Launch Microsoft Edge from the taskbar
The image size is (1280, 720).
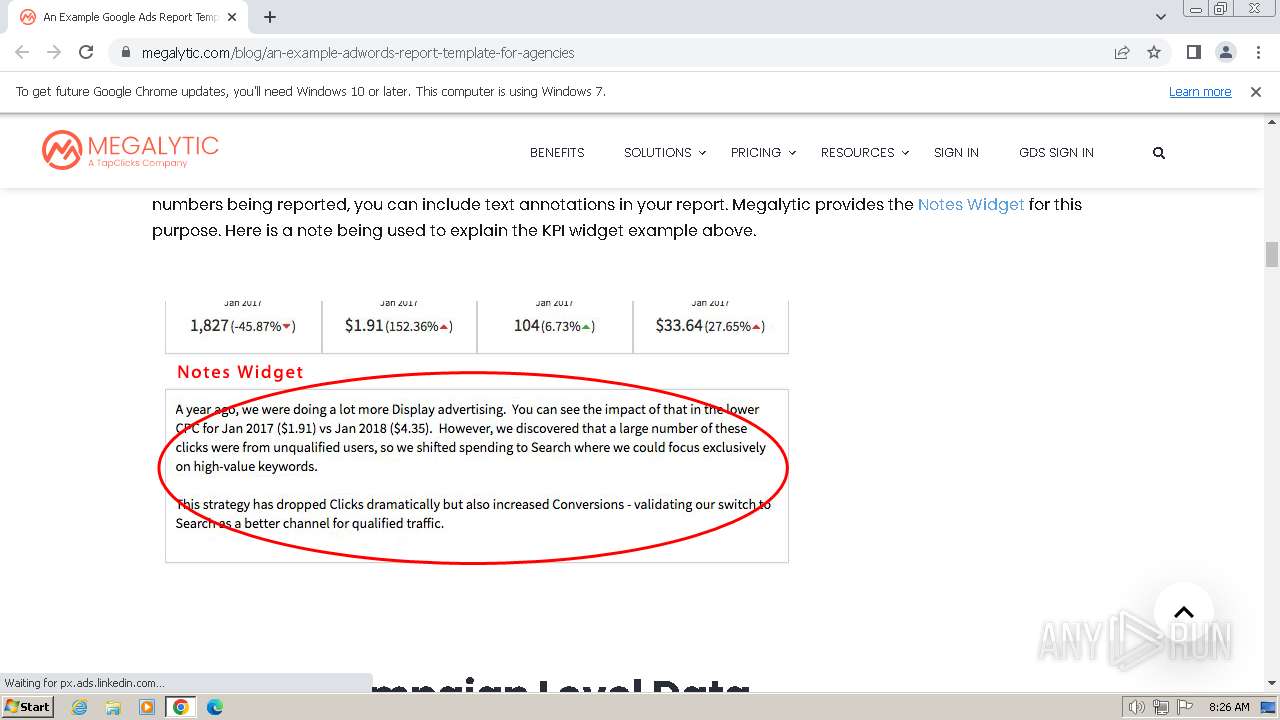[215, 707]
